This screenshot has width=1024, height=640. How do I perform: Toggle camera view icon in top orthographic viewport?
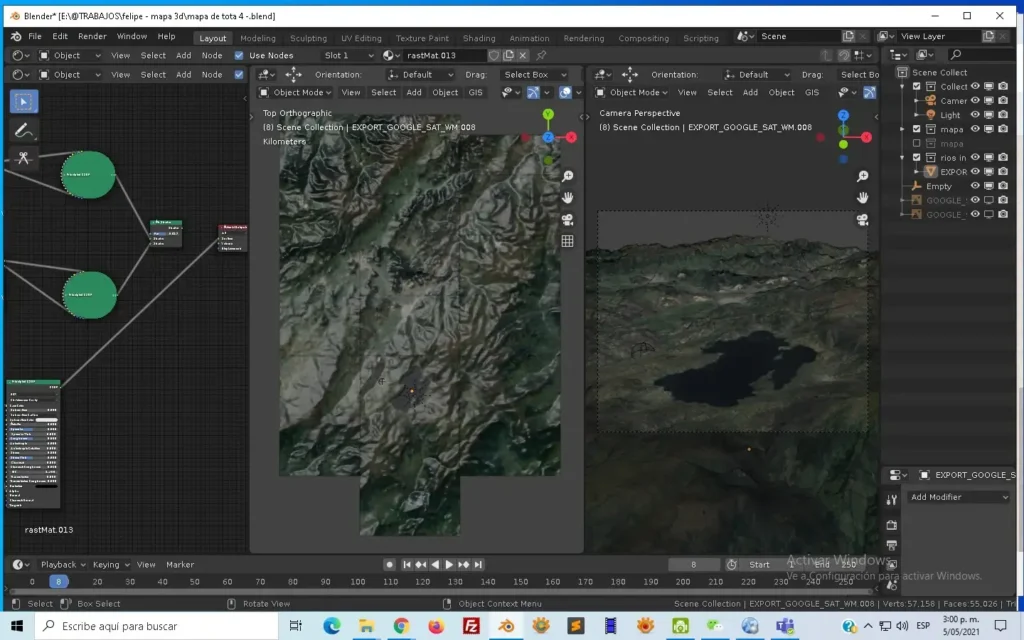click(x=567, y=220)
